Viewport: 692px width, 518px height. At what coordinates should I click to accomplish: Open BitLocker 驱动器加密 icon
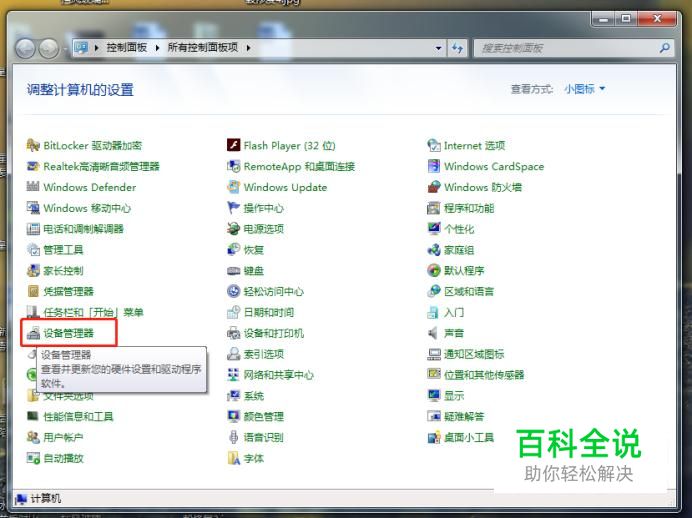pyautogui.click(x=34, y=145)
